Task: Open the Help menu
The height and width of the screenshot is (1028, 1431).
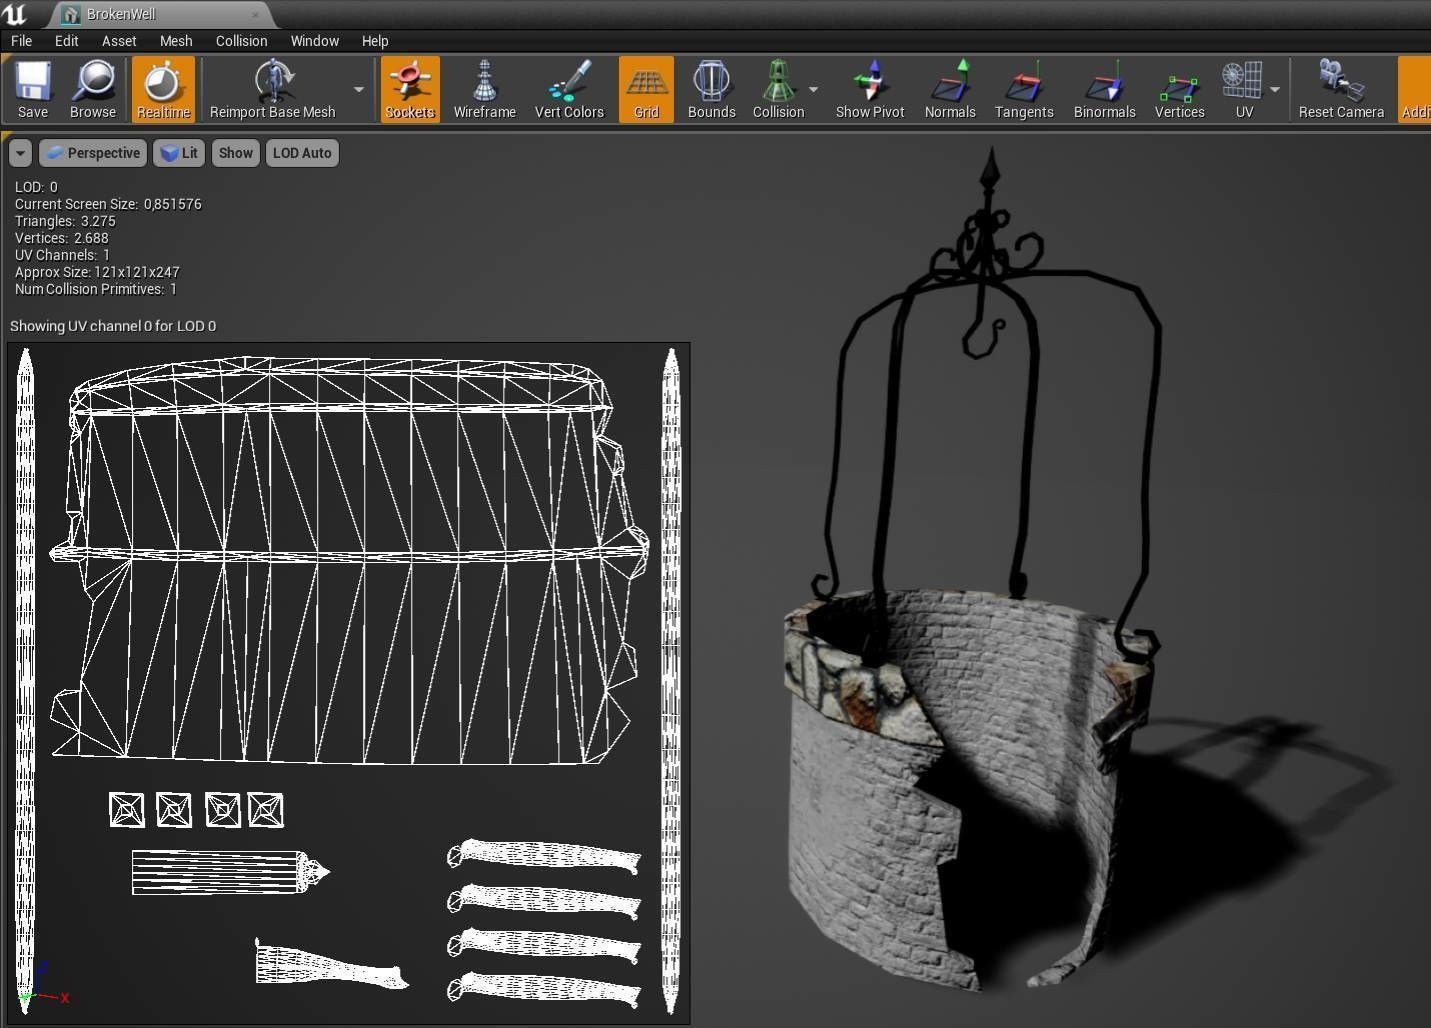Action: [375, 41]
